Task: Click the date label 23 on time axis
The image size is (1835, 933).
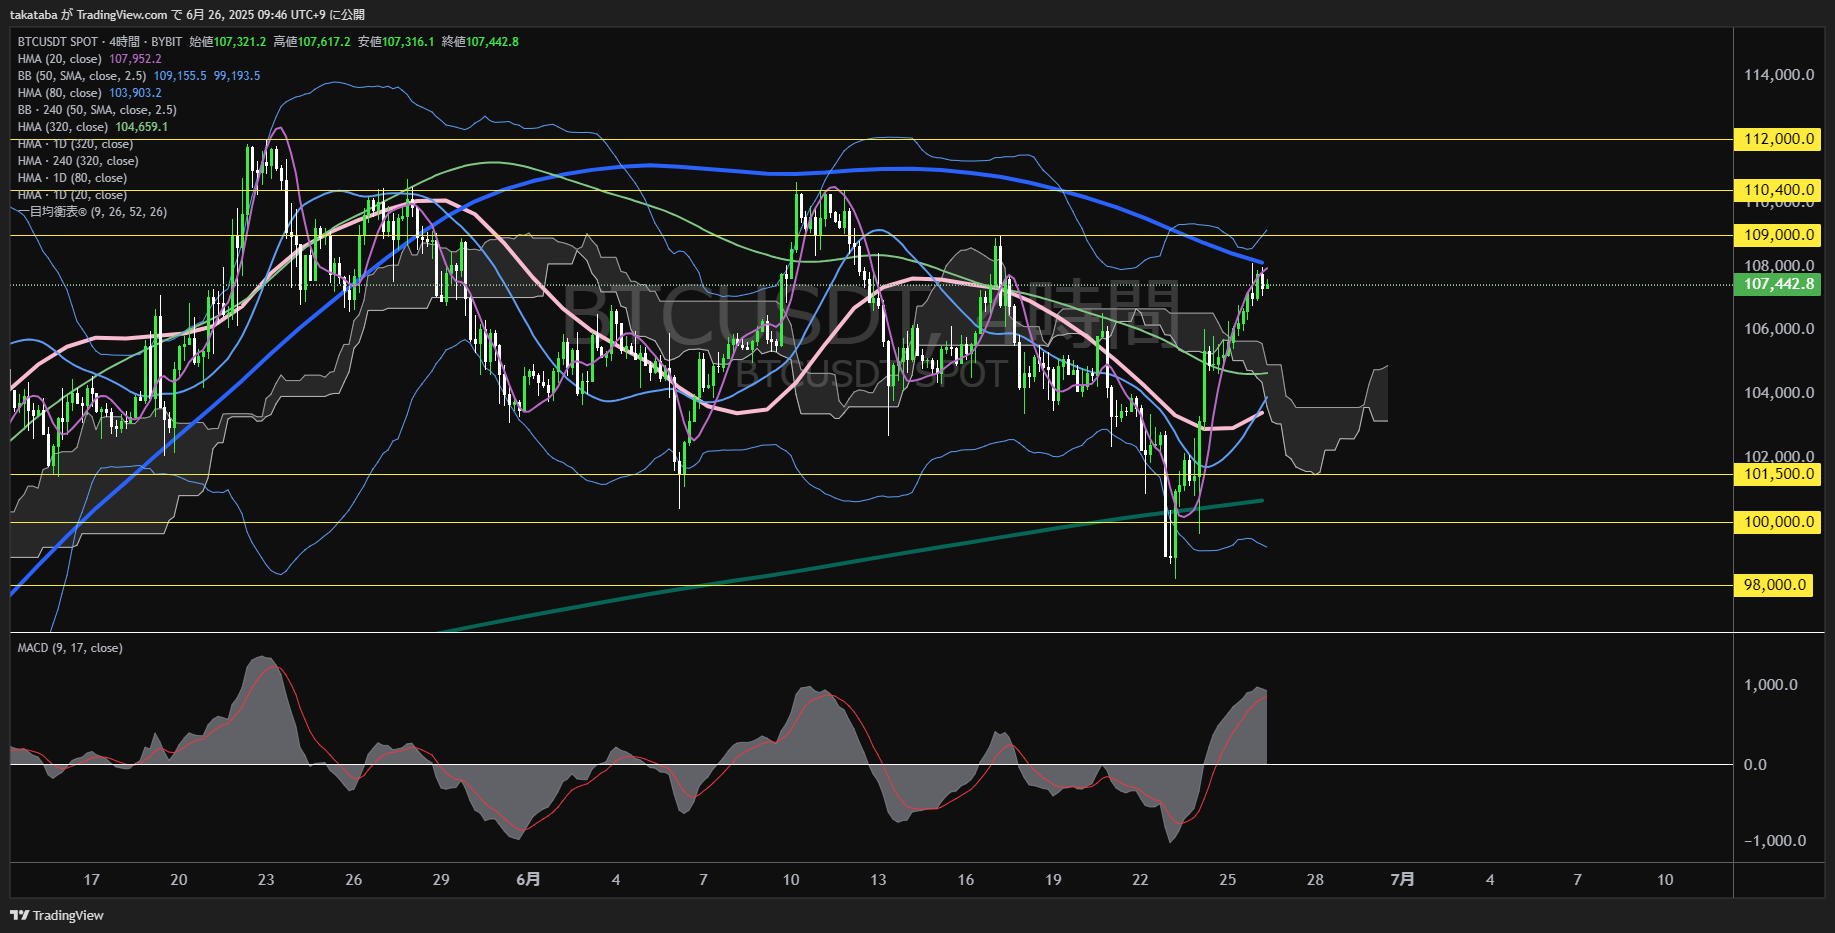Action: (266, 880)
